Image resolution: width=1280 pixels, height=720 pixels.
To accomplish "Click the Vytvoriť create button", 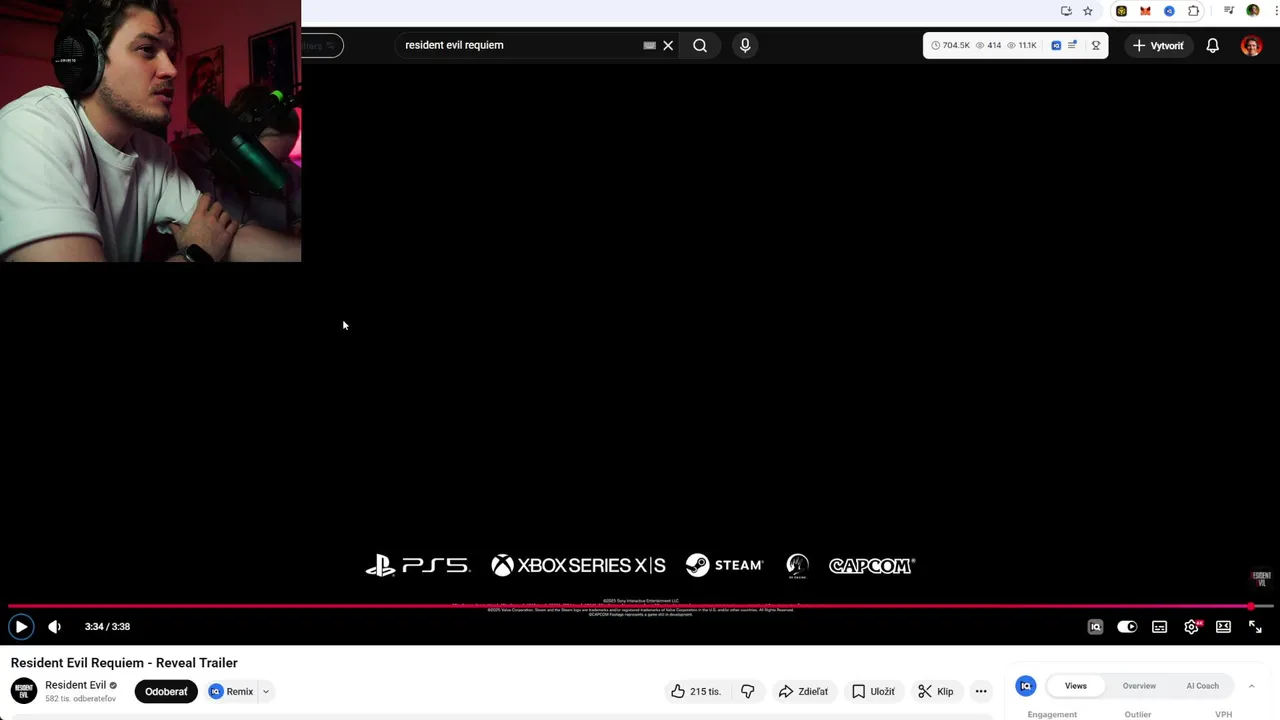I will click(1158, 46).
